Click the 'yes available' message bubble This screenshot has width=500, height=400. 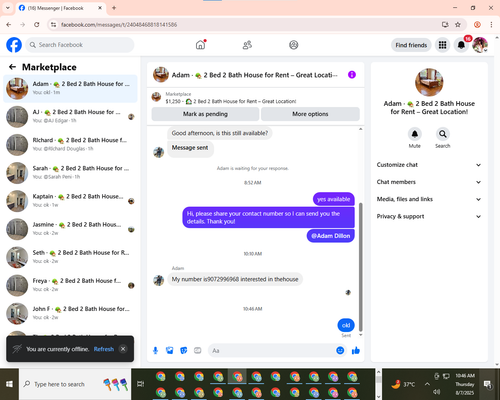click(334, 199)
